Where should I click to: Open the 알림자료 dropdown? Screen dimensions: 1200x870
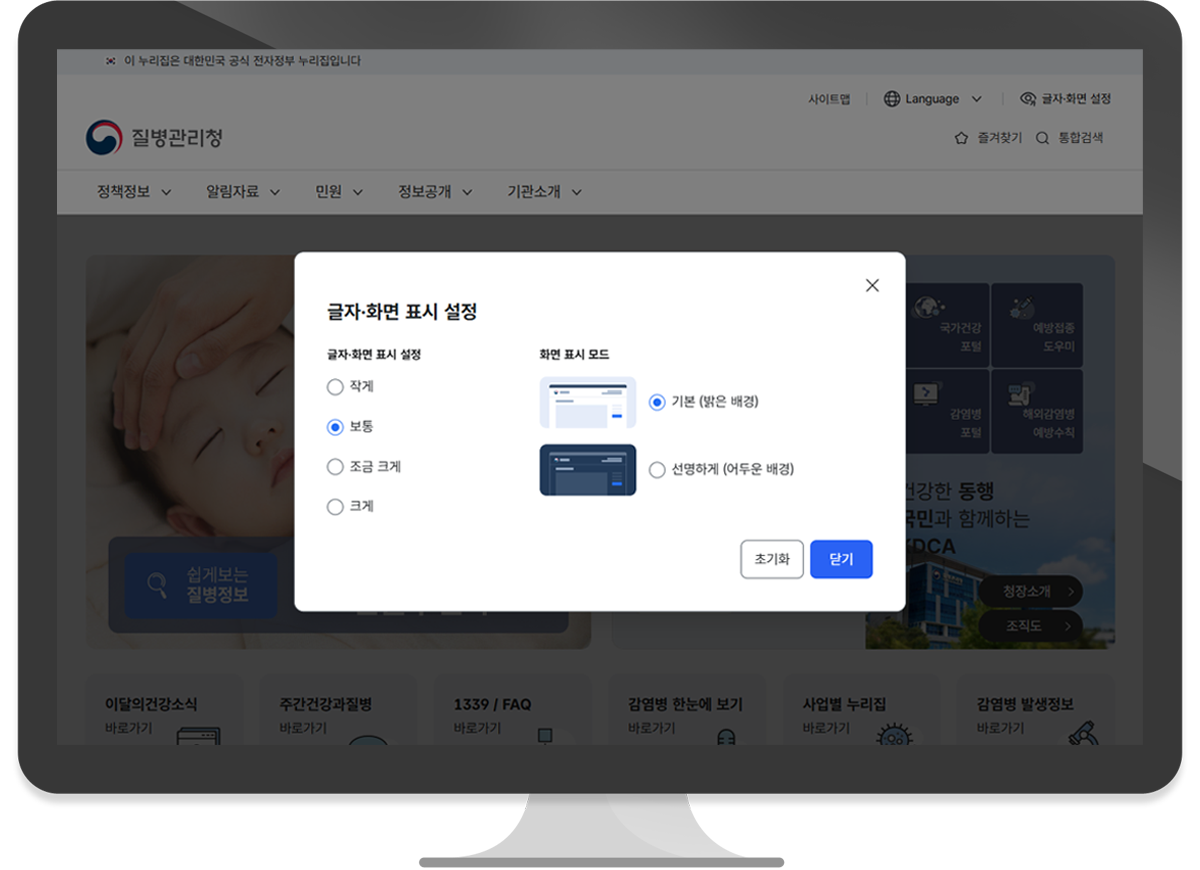276,192
